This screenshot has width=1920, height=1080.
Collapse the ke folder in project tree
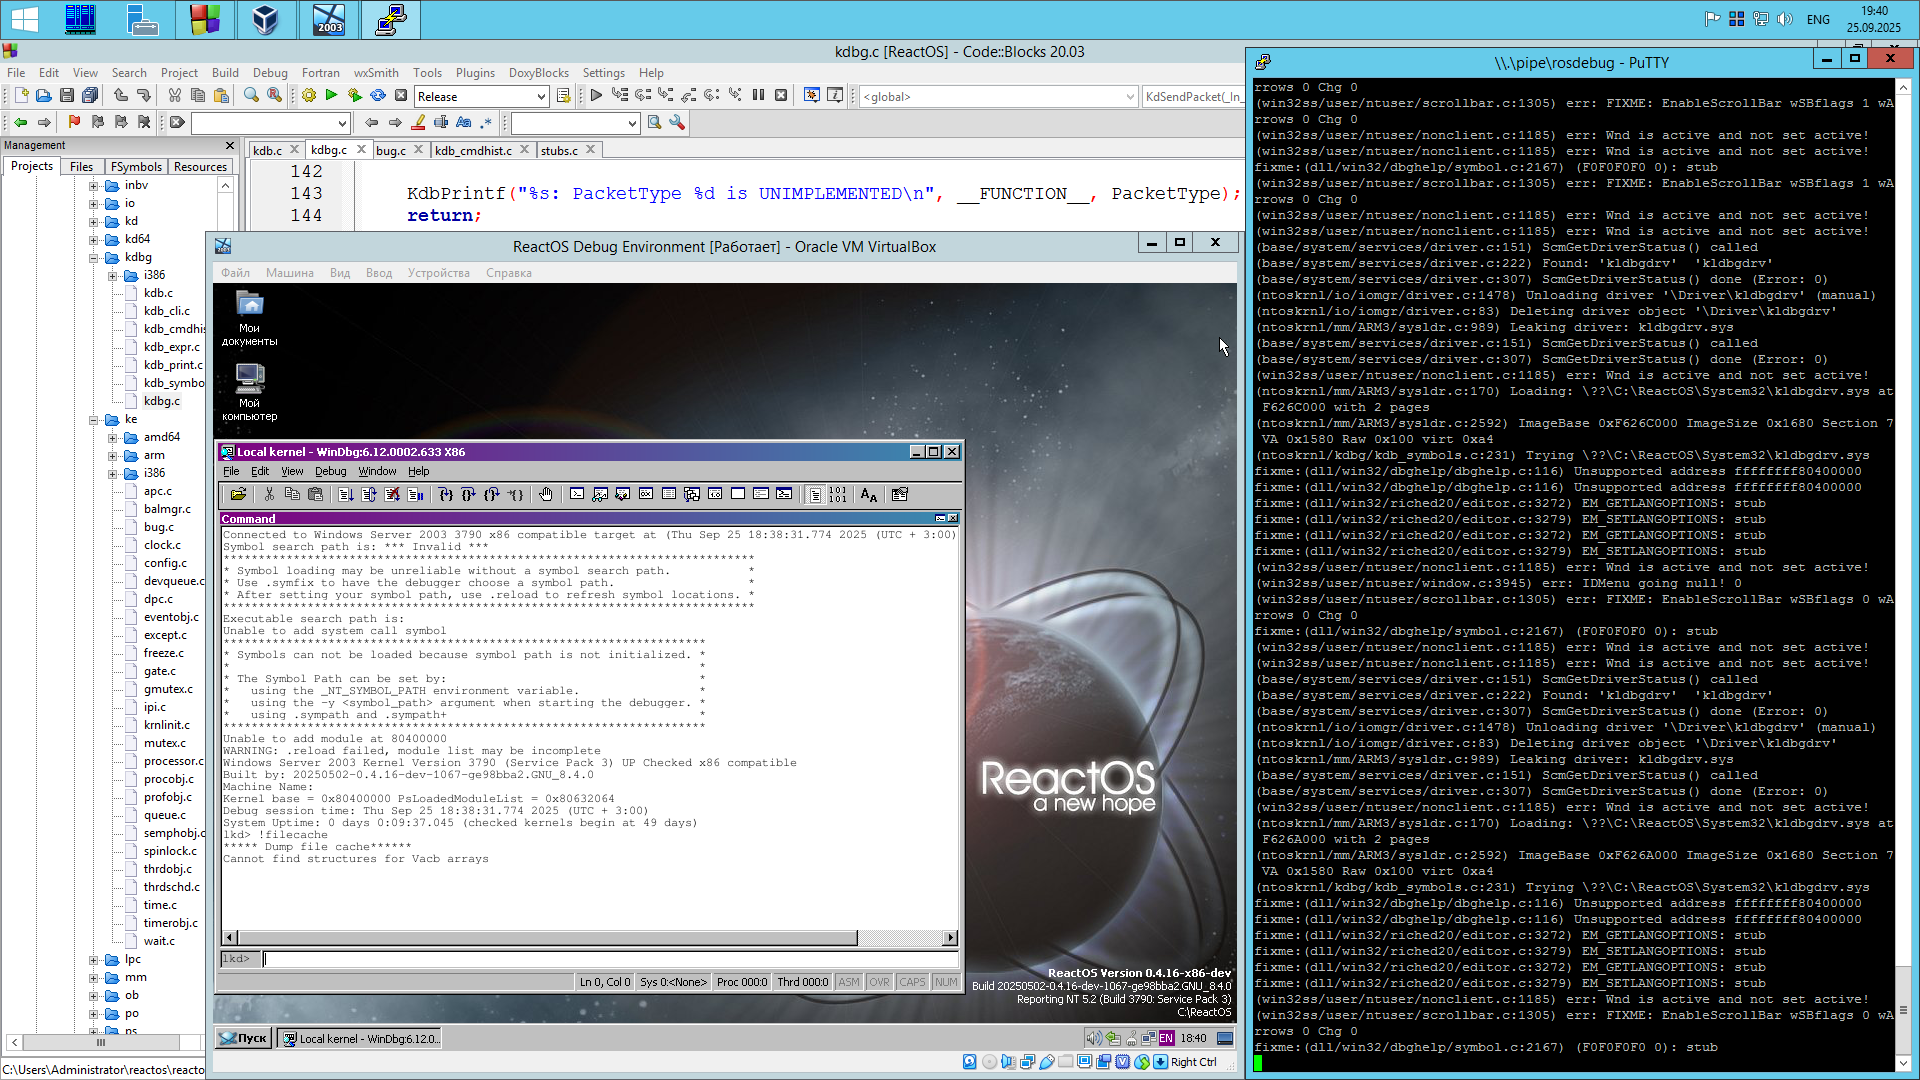coord(94,420)
